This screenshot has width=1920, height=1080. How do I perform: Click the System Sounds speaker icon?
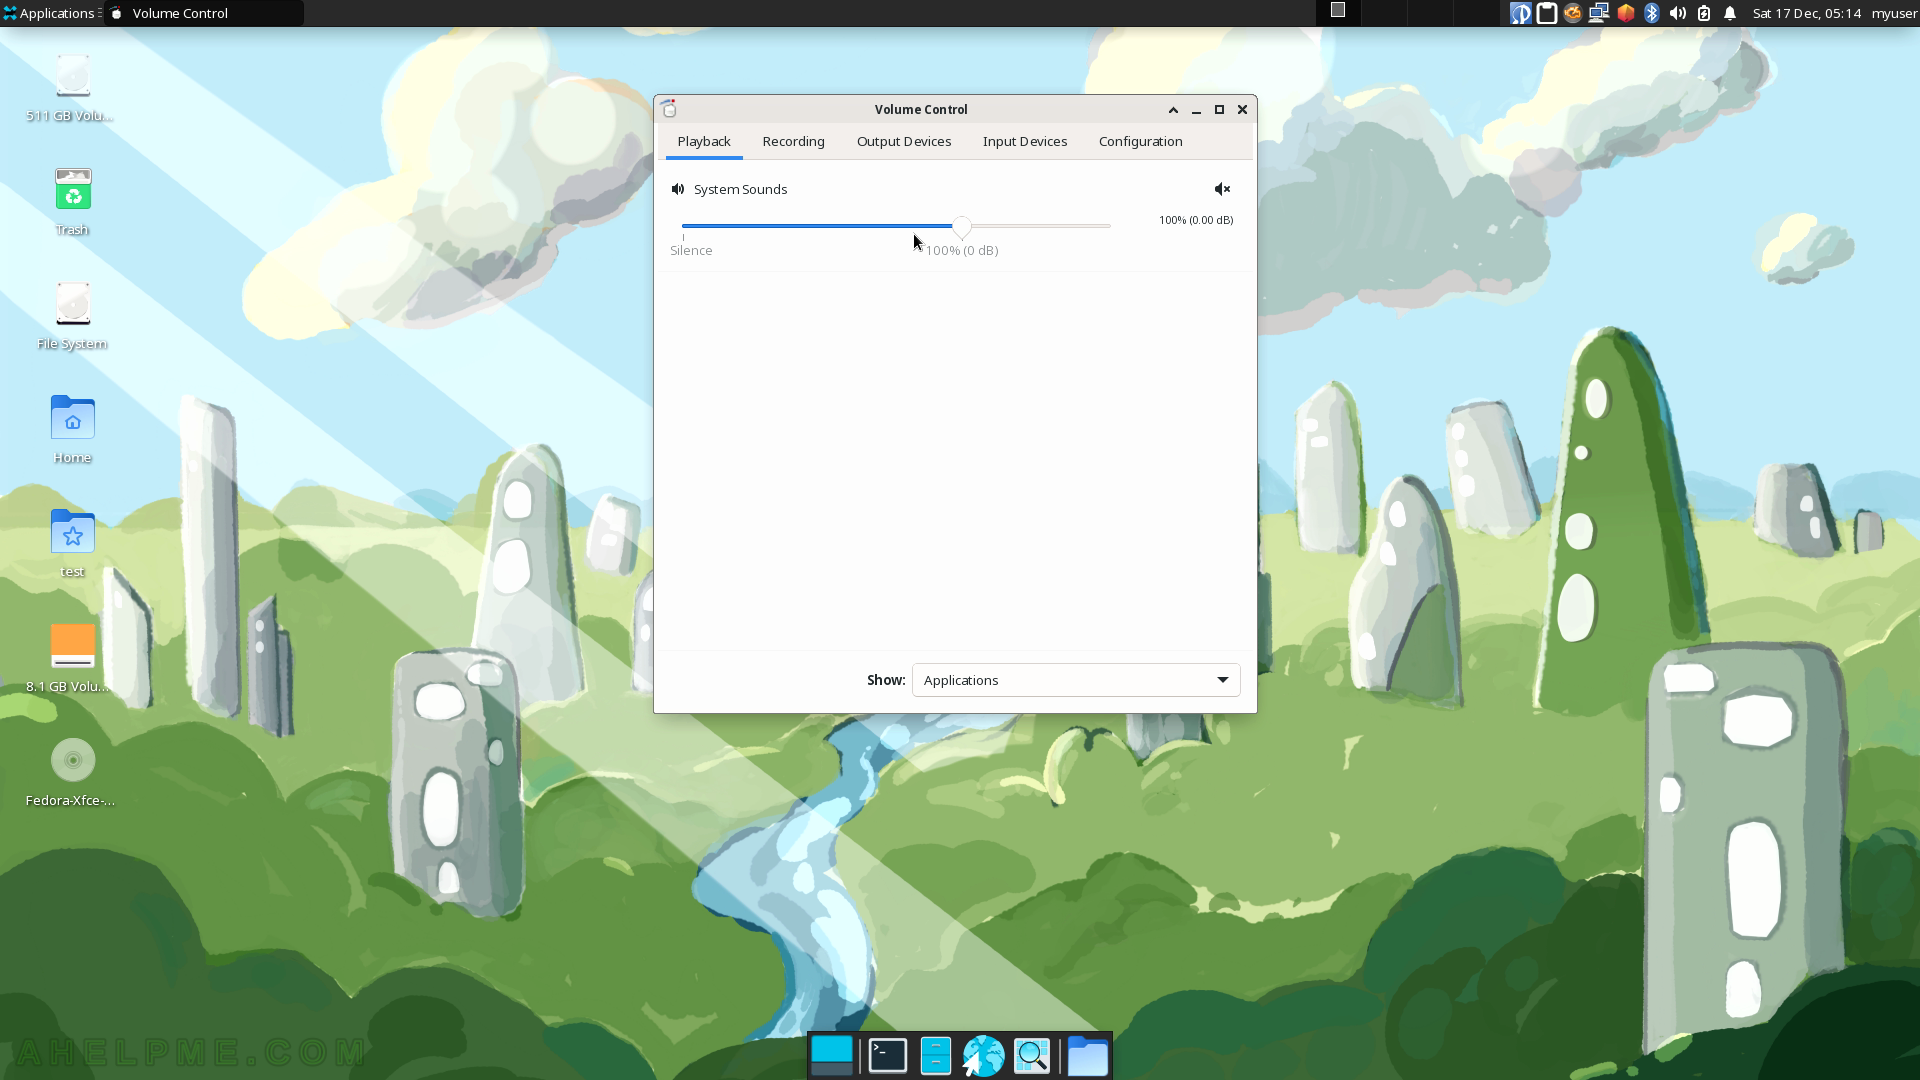(678, 189)
